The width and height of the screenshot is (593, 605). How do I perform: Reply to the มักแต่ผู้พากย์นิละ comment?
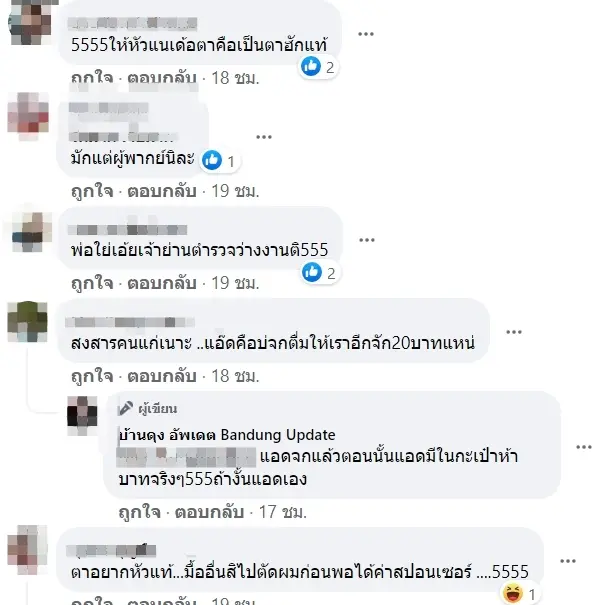coord(162,191)
